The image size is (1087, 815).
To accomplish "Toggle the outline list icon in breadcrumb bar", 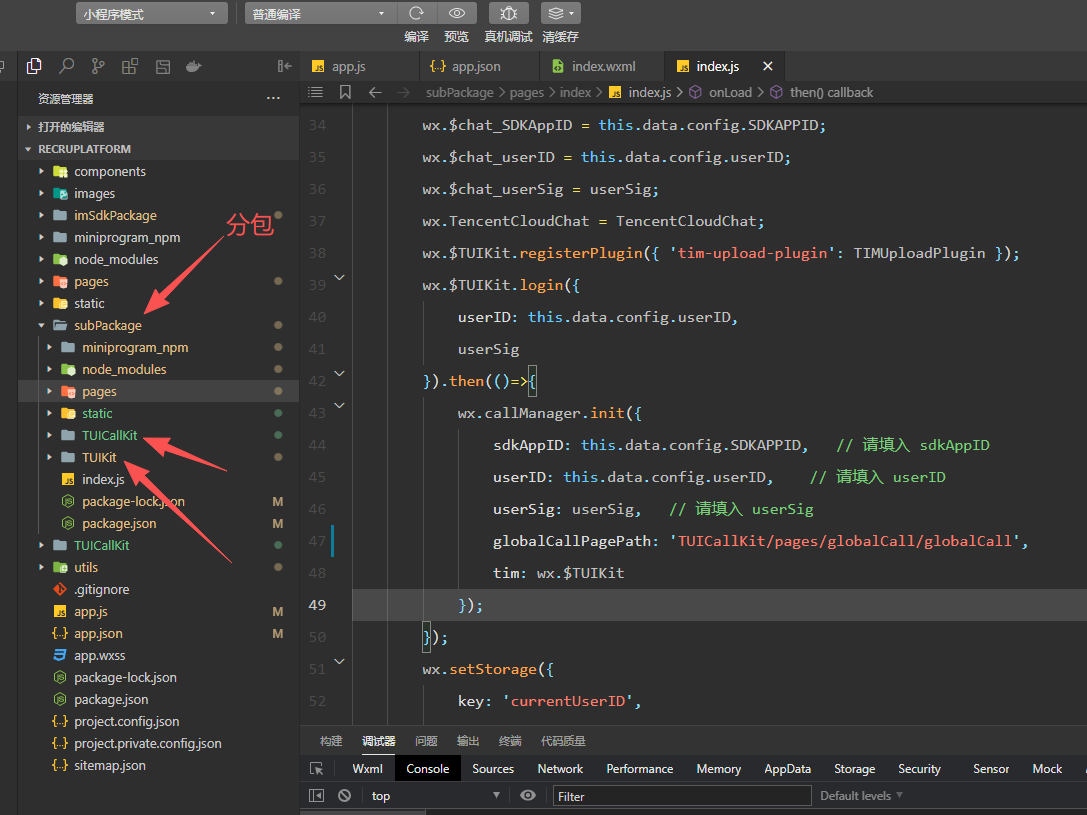I will [x=315, y=92].
